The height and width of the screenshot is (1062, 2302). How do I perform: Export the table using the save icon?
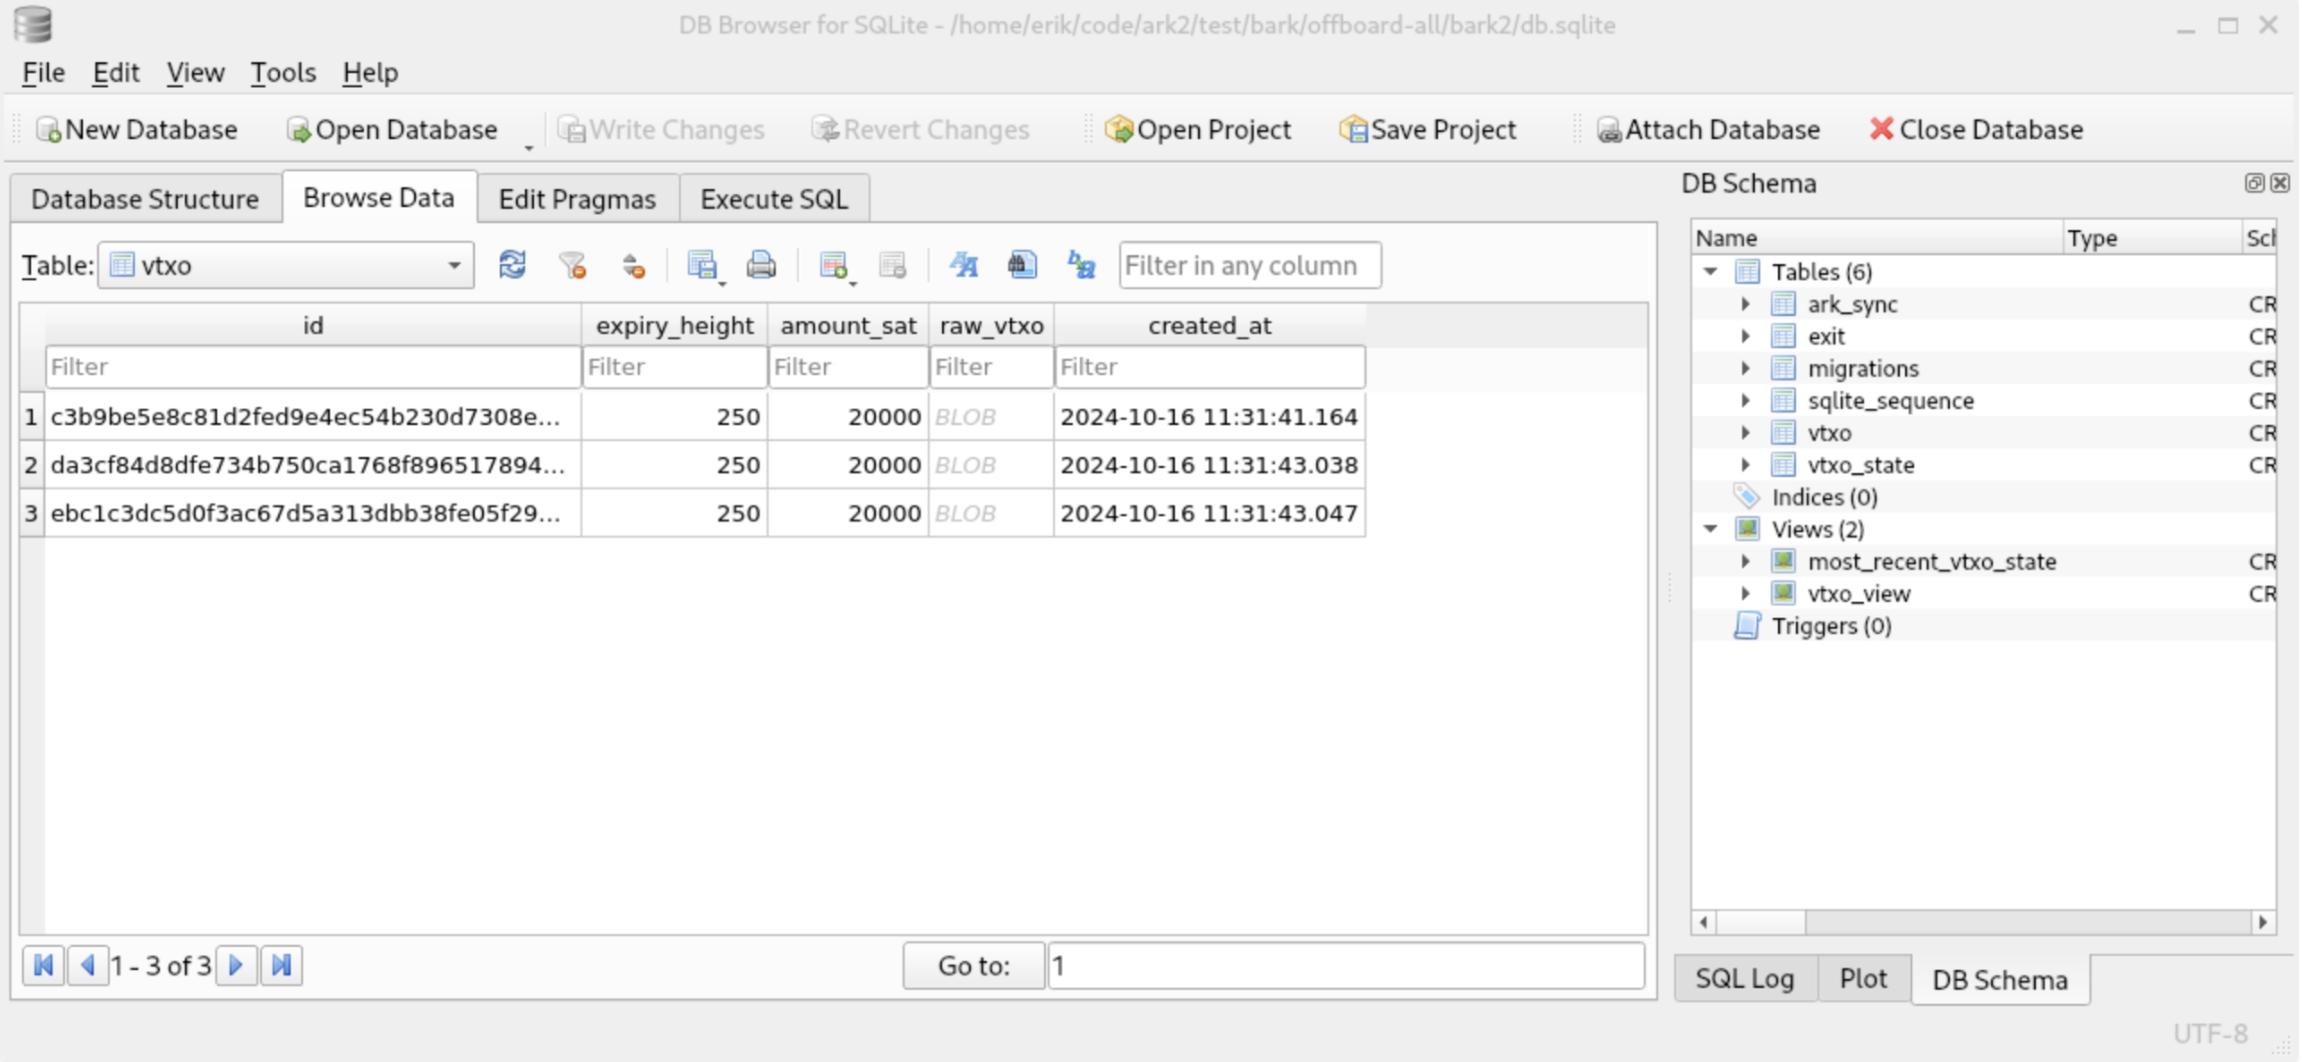coord(702,265)
